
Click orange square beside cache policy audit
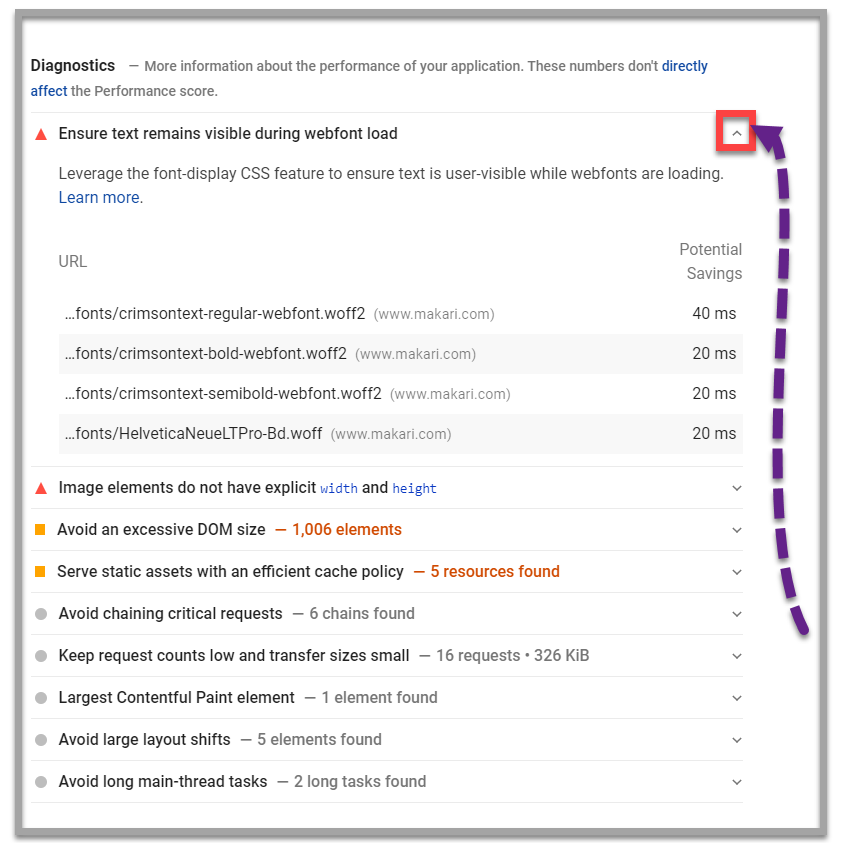[41, 572]
